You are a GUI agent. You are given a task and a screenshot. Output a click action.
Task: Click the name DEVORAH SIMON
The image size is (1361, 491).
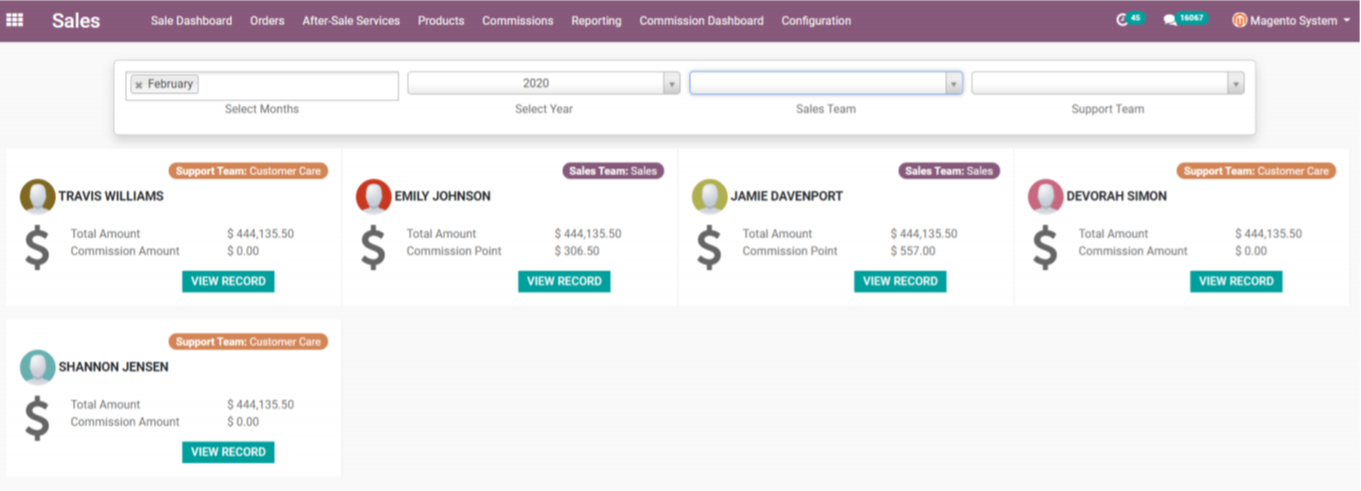coord(1117,196)
